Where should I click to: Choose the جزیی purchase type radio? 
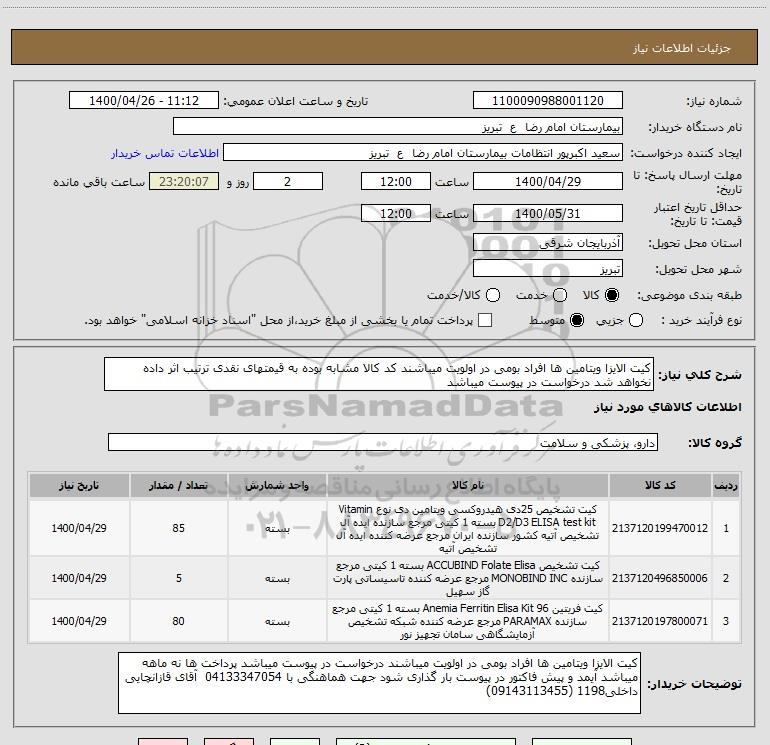coord(636,320)
